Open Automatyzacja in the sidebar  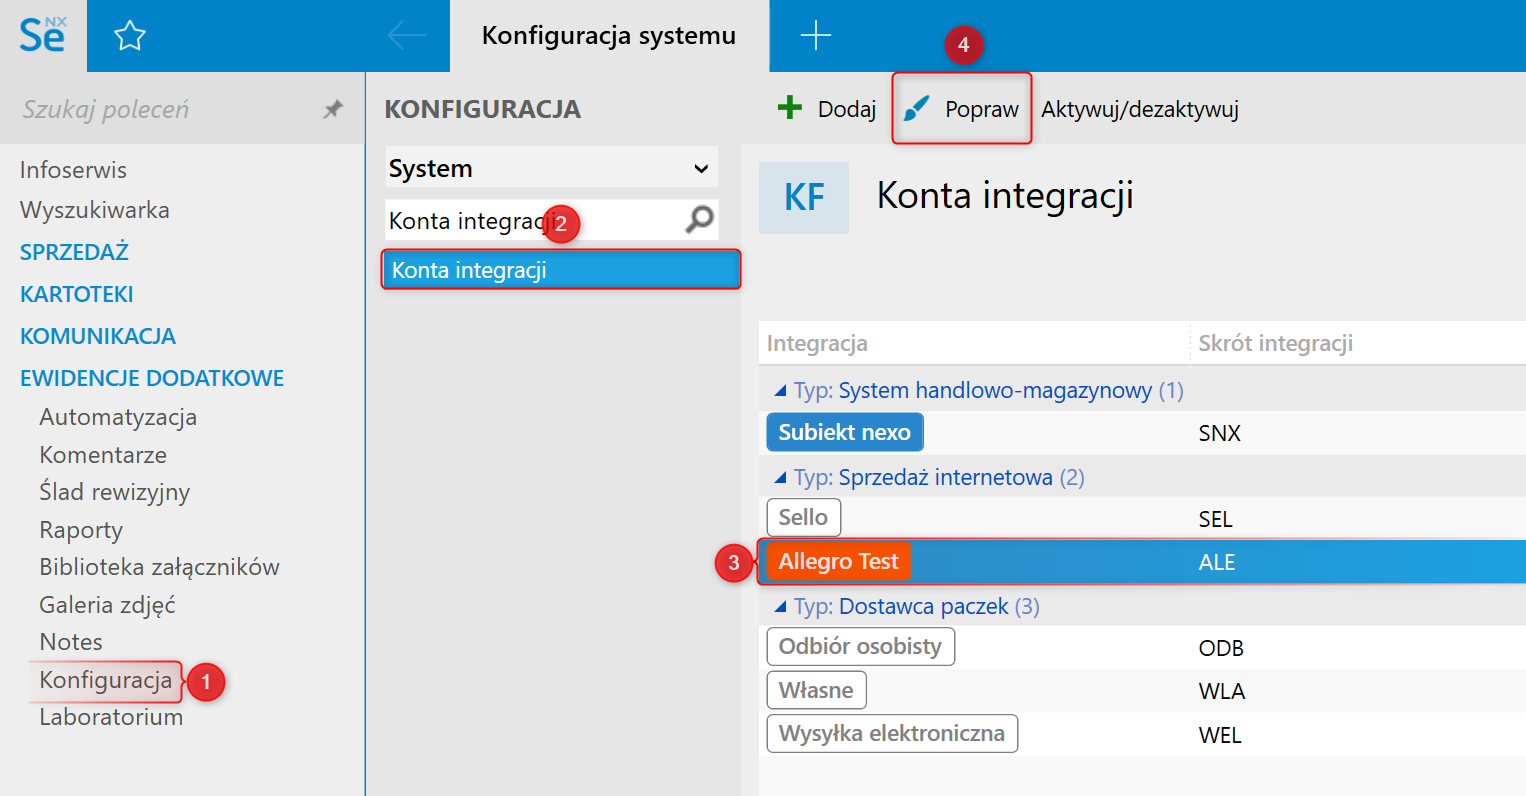tap(118, 417)
